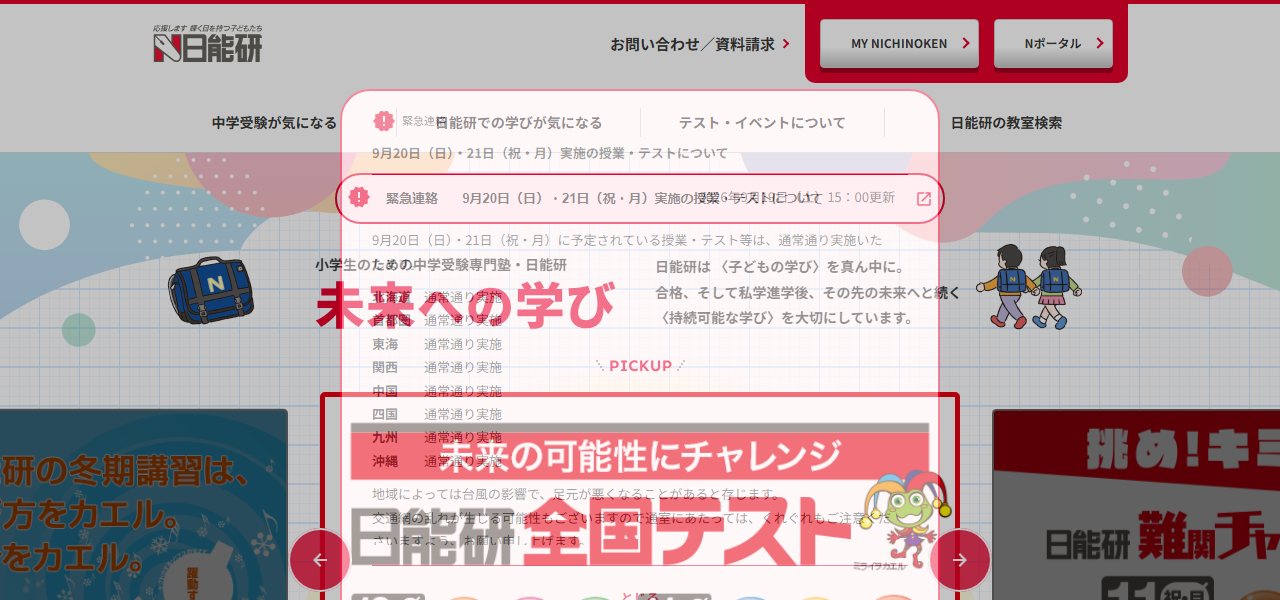This screenshot has height=600, width=1280.
Task: Click the external-link icon in 緊急連絡 banner
Action: pyautogui.click(x=924, y=198)
